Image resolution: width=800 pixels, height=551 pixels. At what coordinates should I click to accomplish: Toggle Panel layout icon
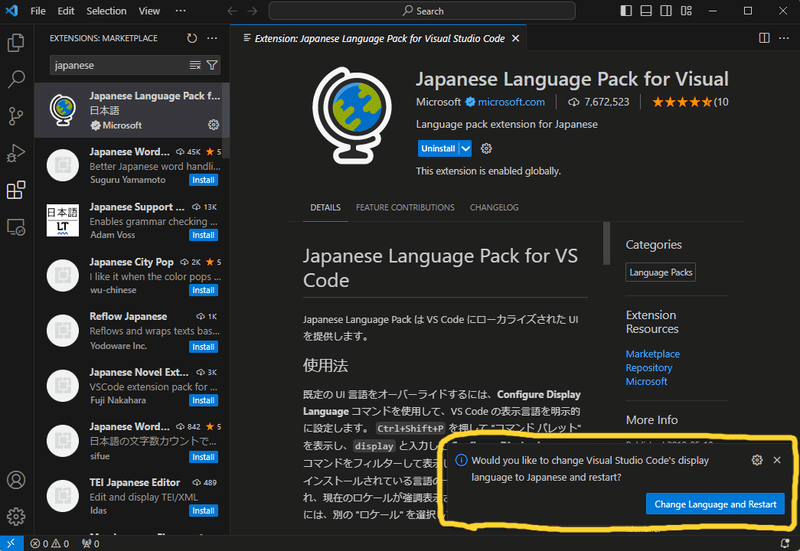[646, 11]
